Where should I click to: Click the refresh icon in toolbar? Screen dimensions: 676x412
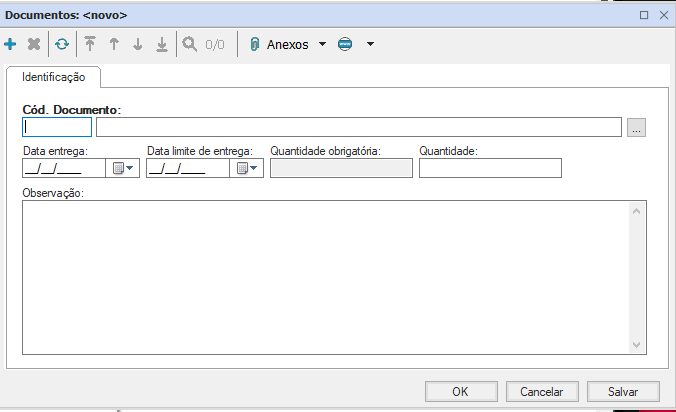[62, 44]
